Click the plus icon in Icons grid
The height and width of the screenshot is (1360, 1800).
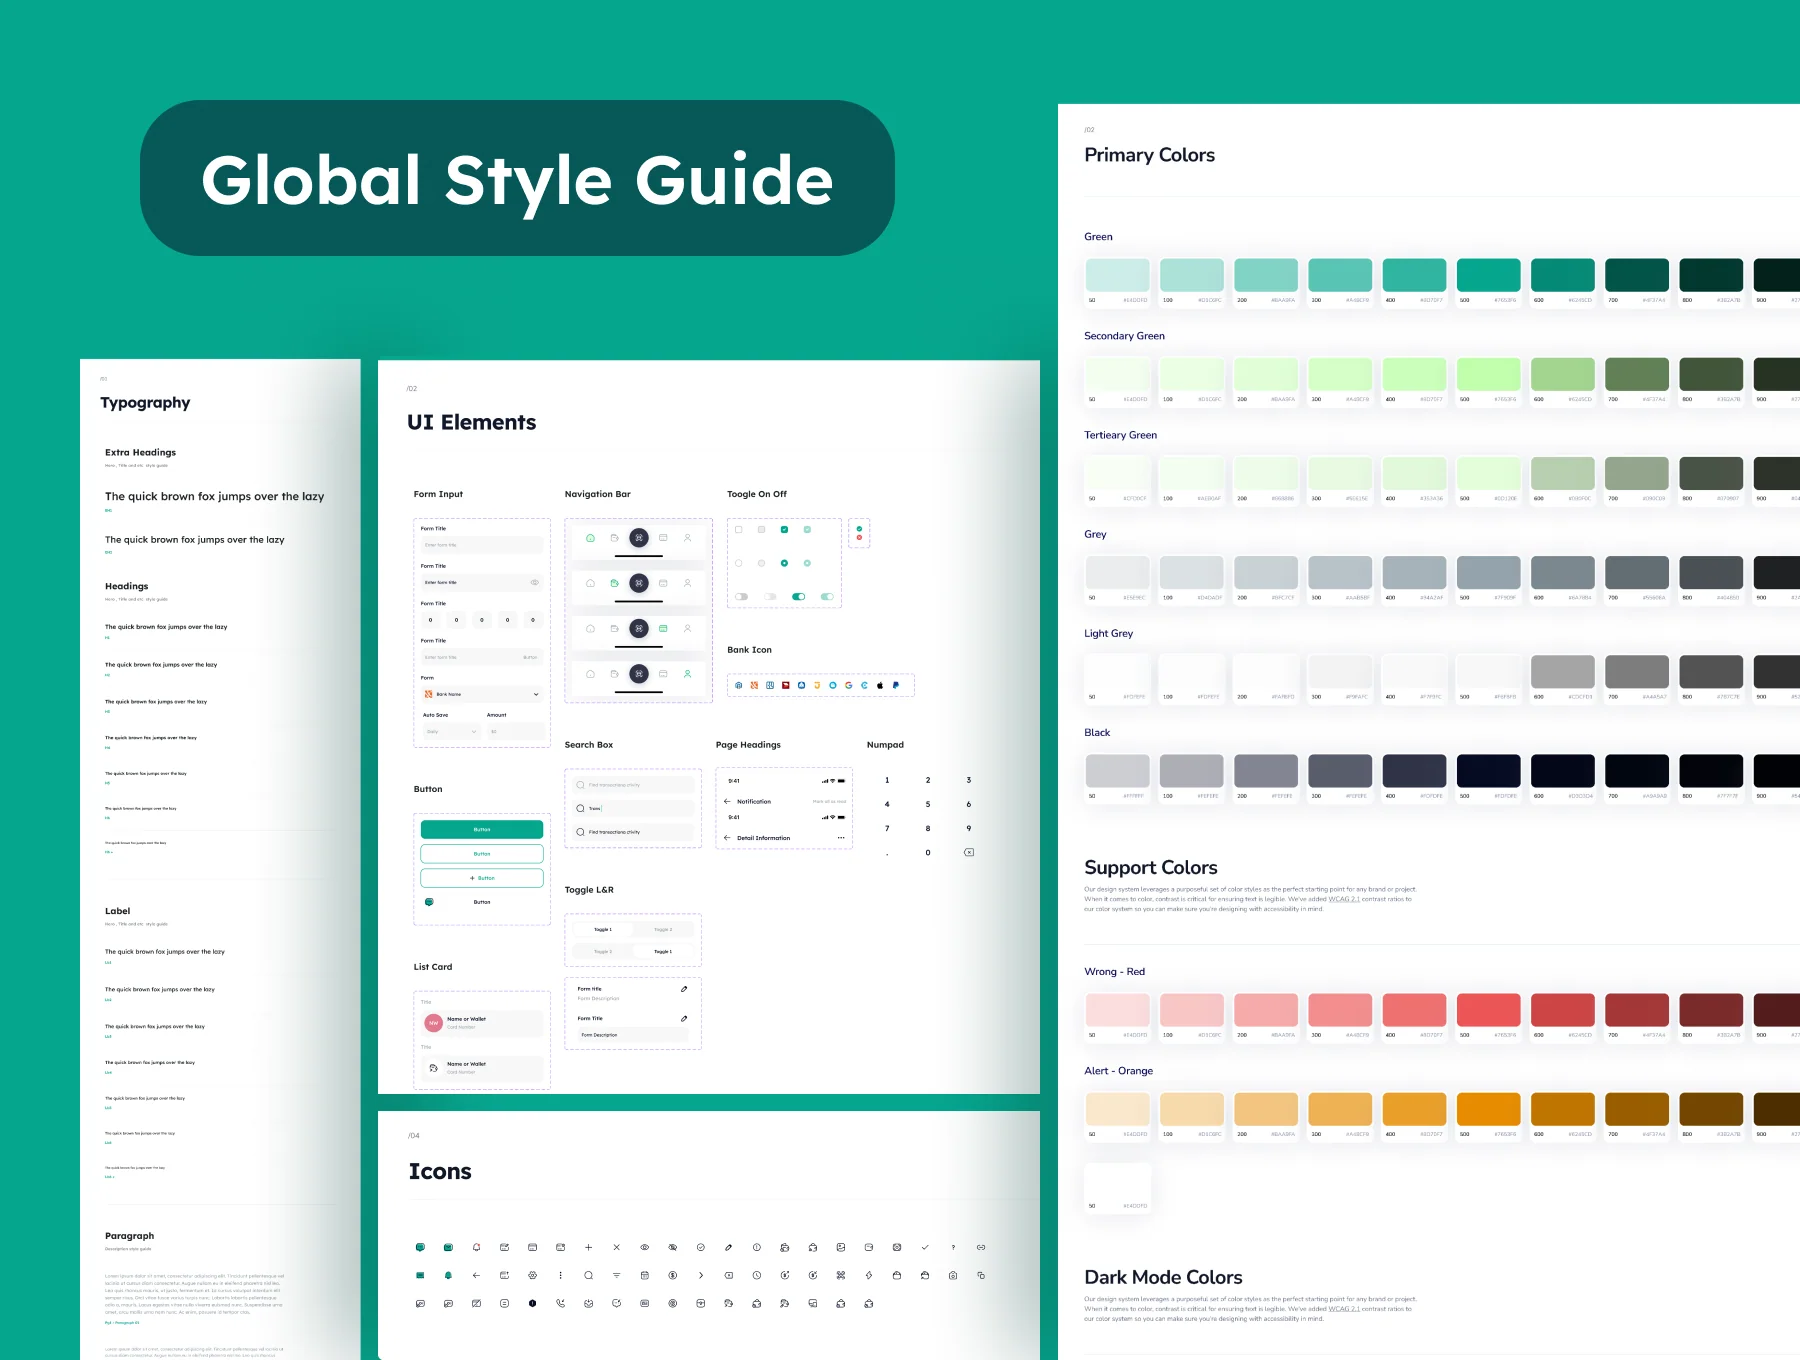click(589, 1247)
